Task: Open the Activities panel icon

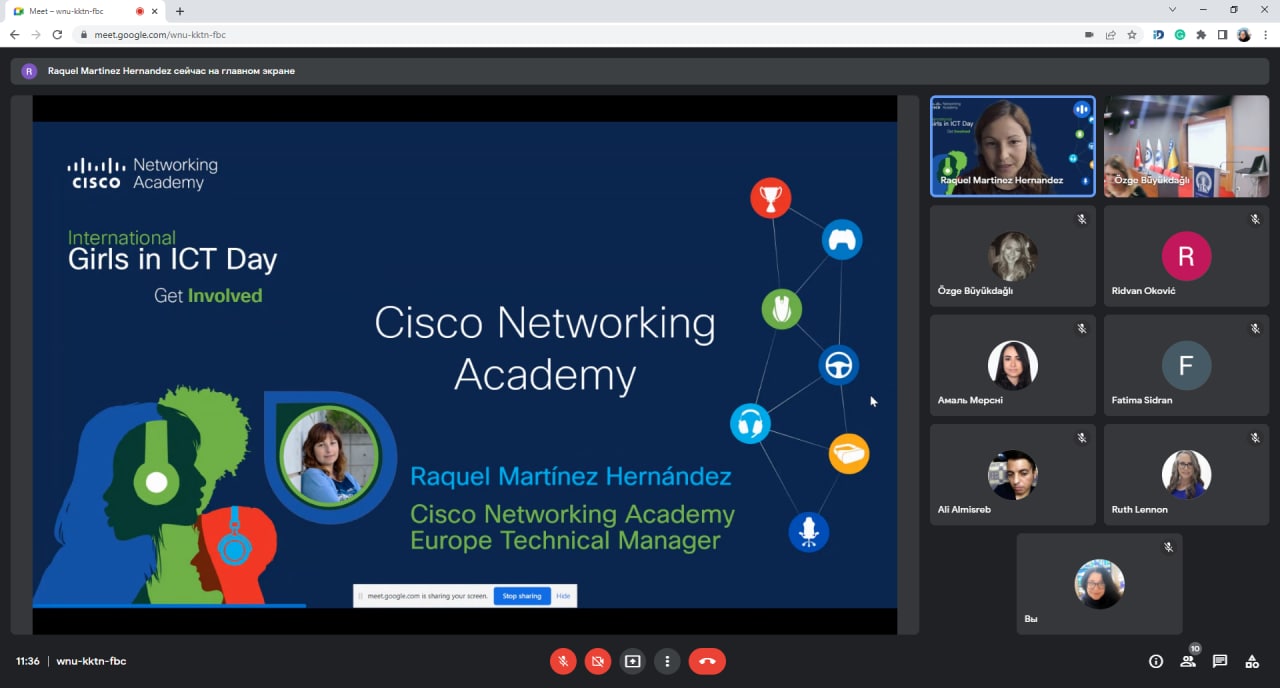Action: (1252, 661)
